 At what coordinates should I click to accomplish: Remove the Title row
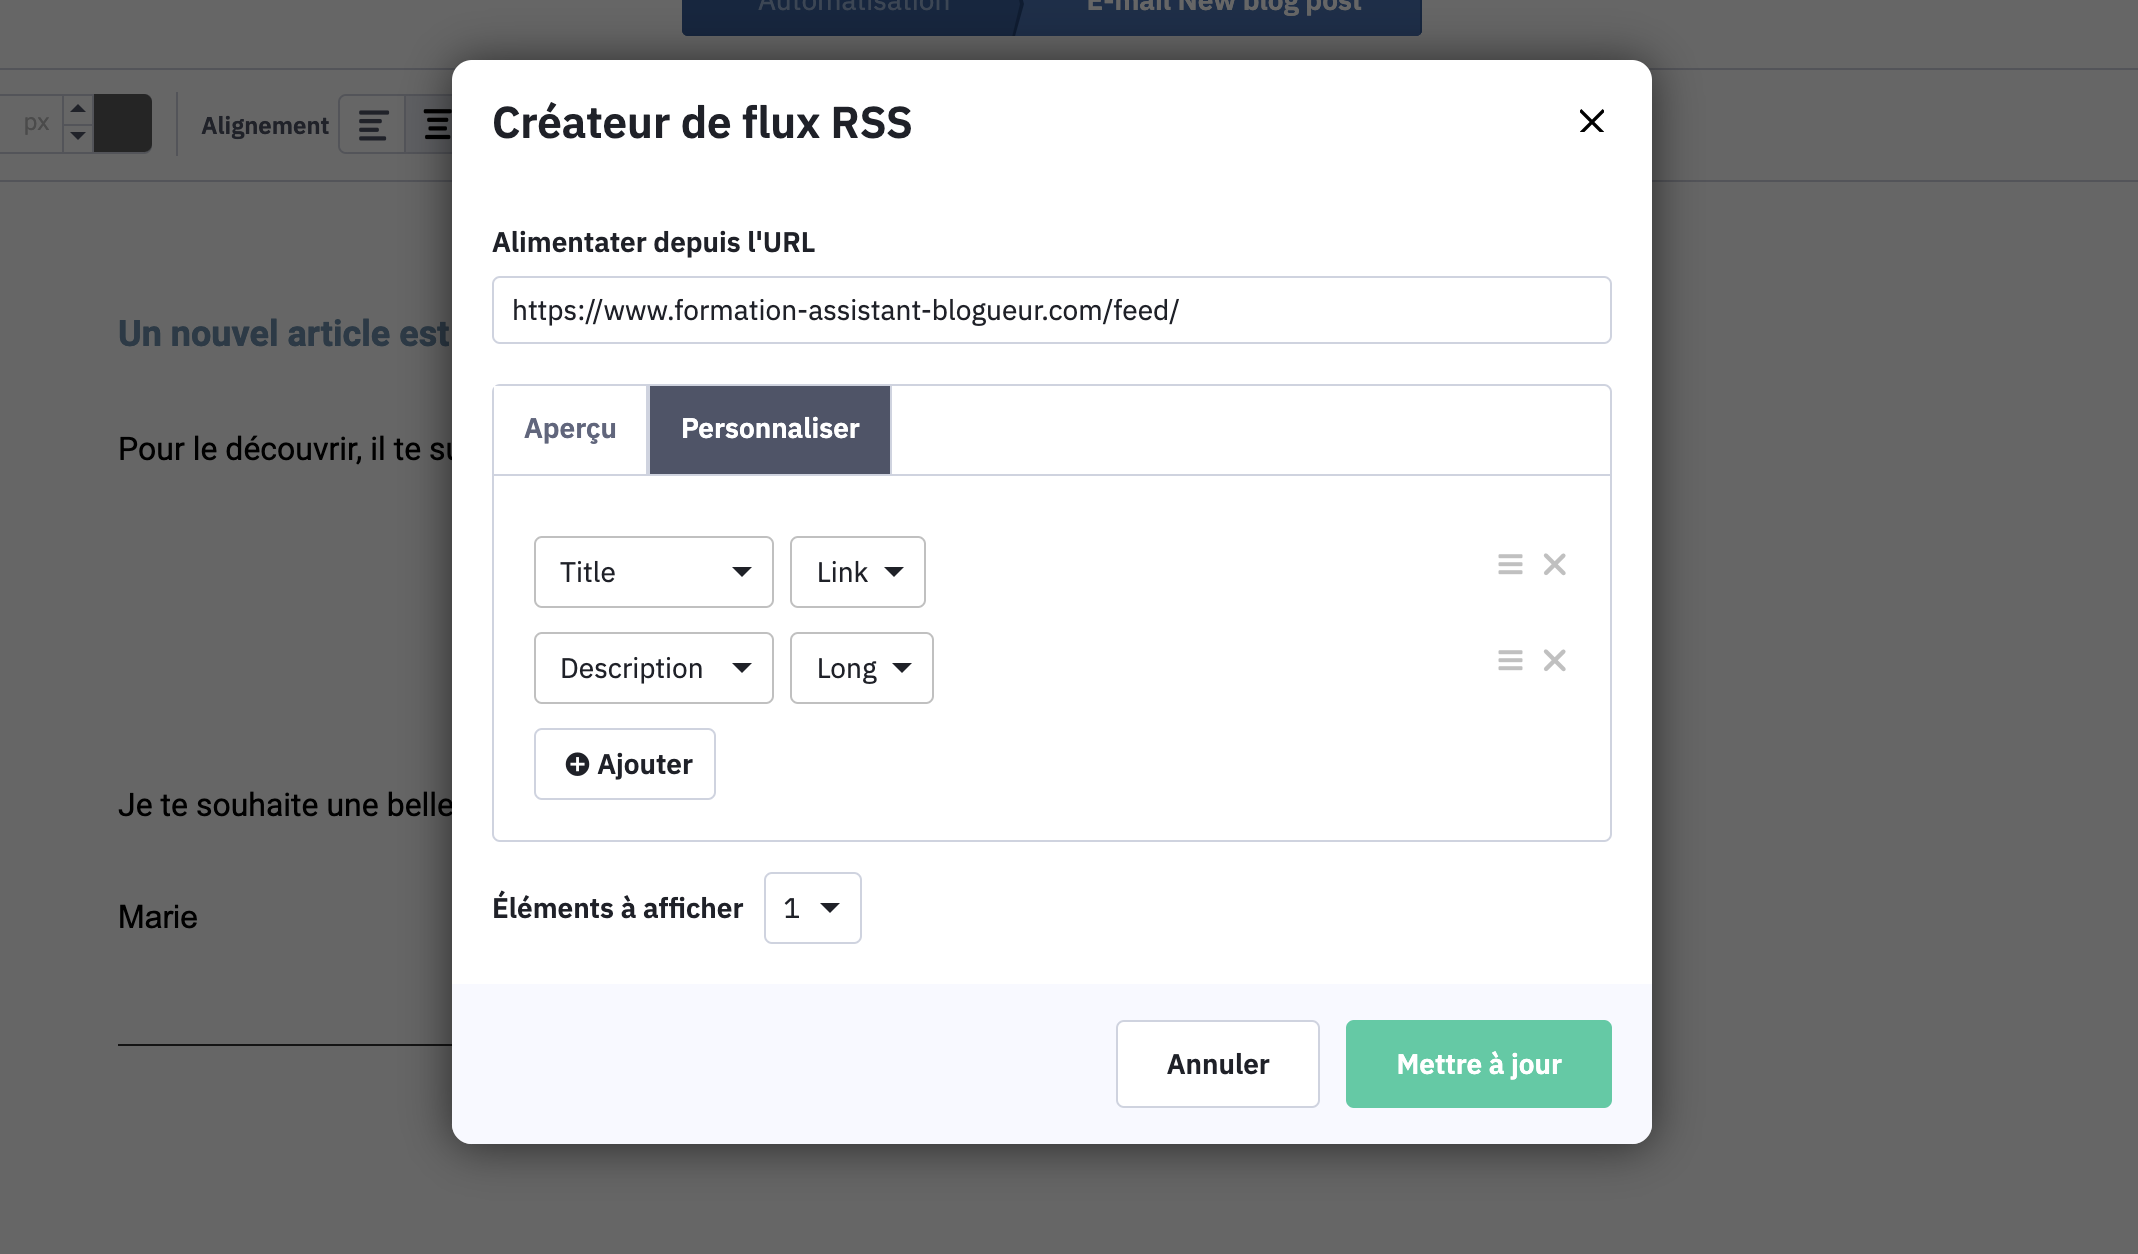tap(1554, 564)
